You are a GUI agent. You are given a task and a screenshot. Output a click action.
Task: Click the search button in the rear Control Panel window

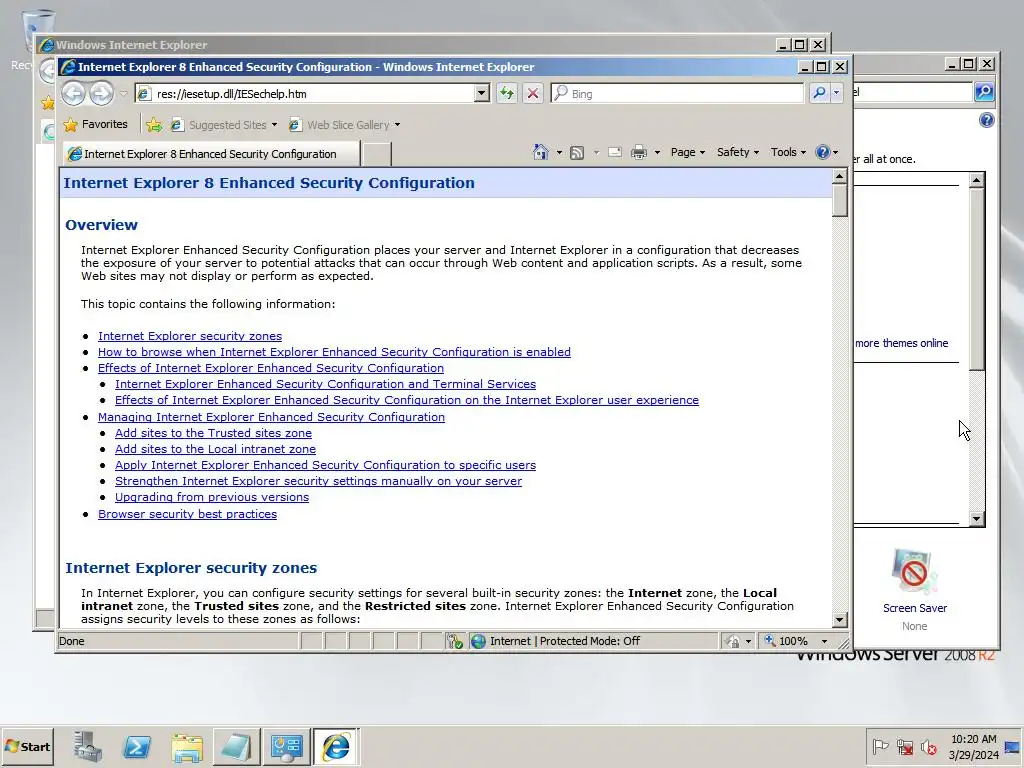click(984, 92)
